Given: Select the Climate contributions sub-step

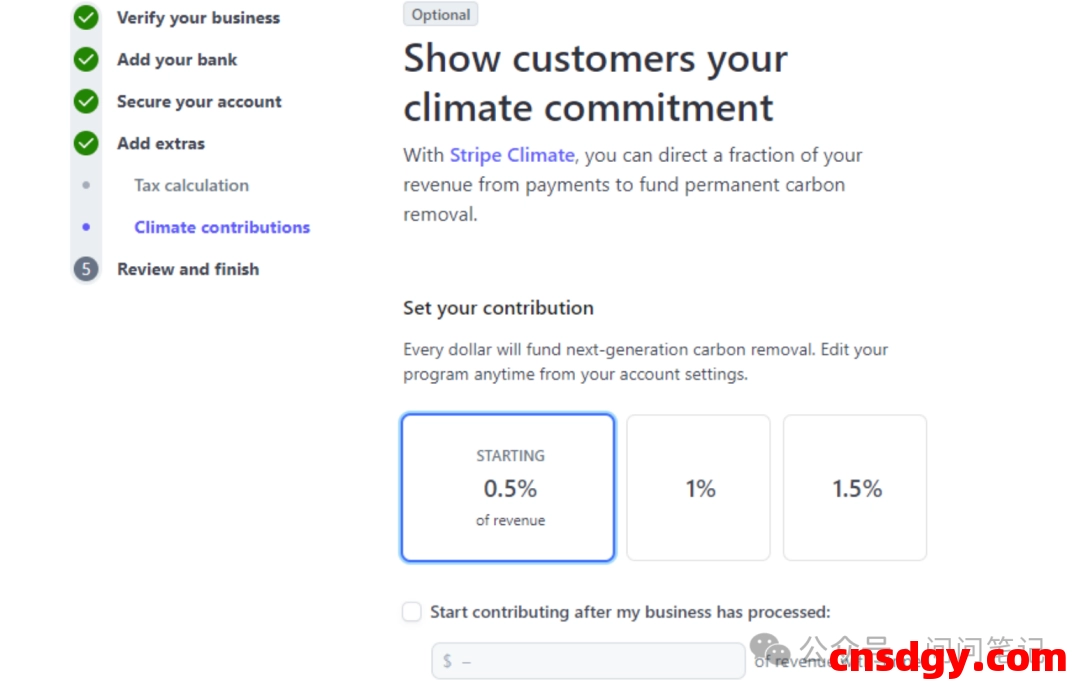Looking at the screenshot, I should coord(222,227).
